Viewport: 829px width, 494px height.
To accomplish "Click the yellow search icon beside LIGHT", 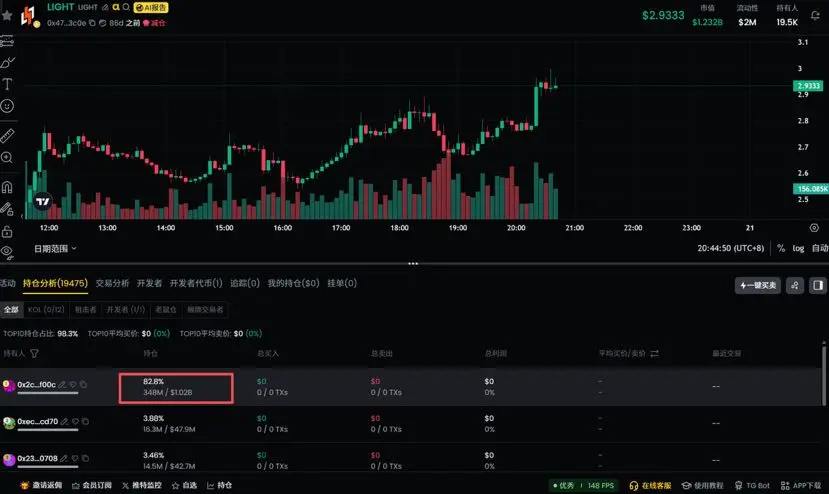I will [x=116, y=7].
